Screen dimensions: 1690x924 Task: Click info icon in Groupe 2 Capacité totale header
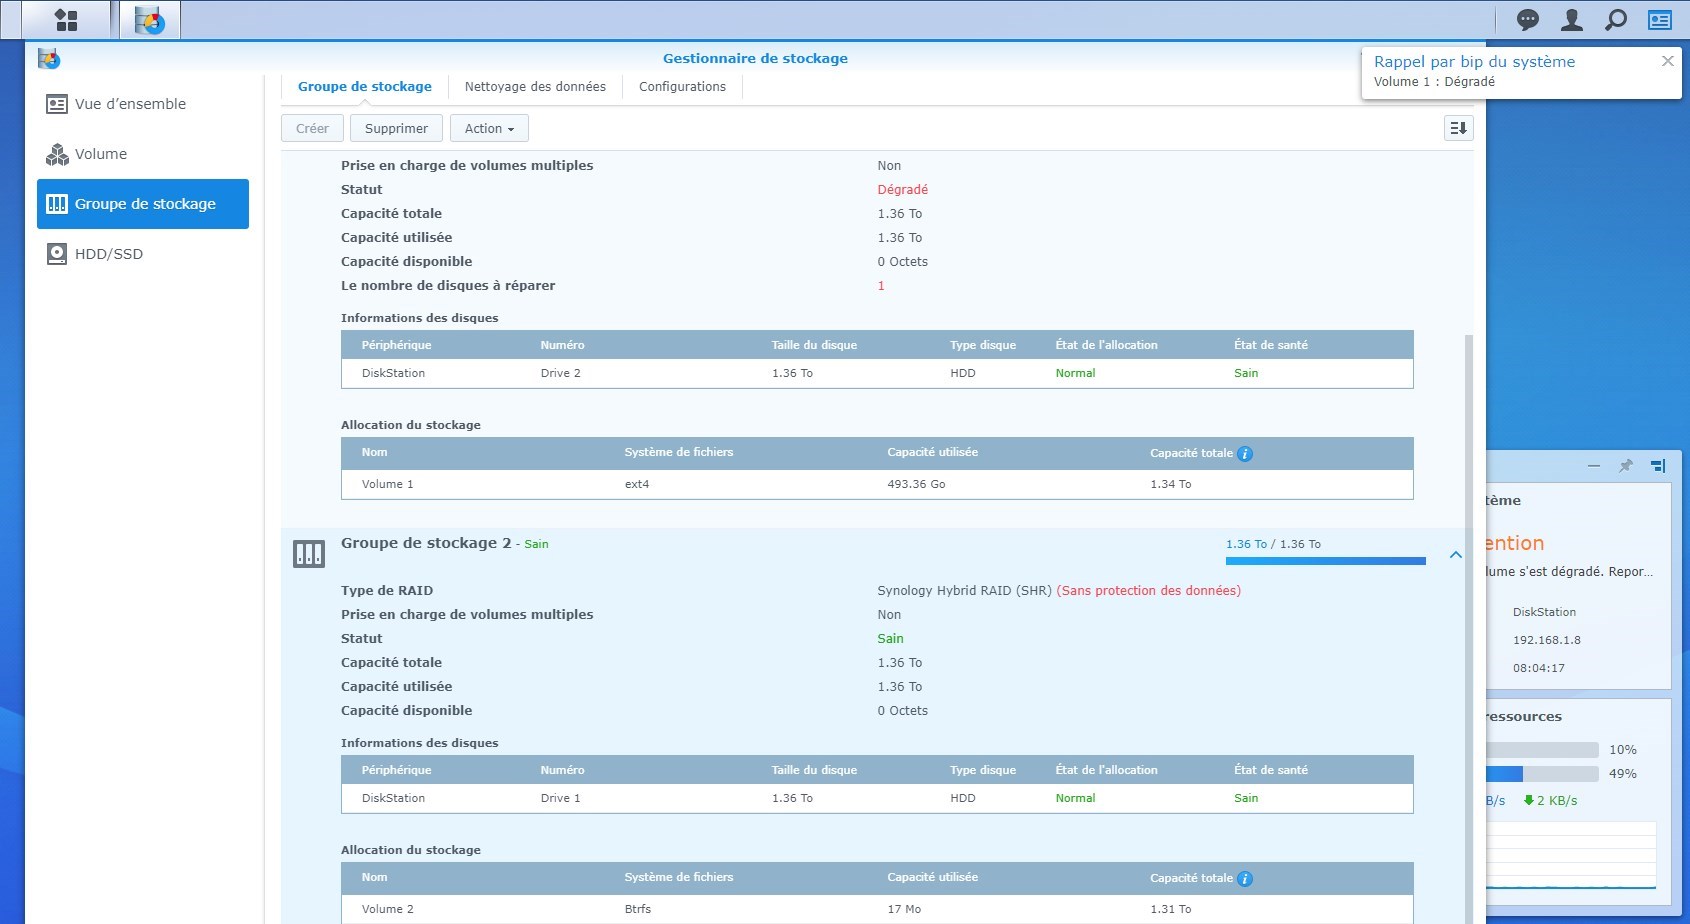point(1245,879)
